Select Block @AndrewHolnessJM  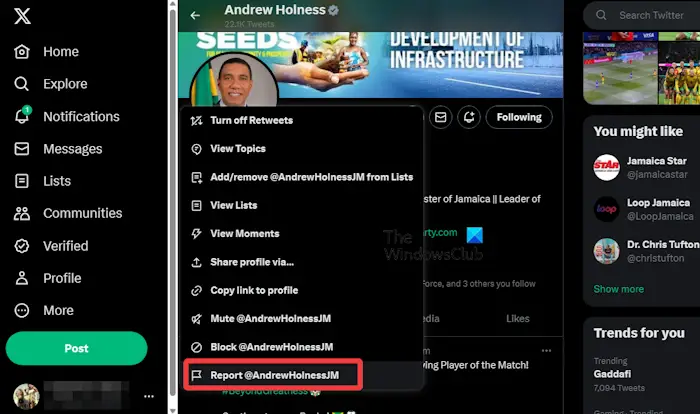303,347
